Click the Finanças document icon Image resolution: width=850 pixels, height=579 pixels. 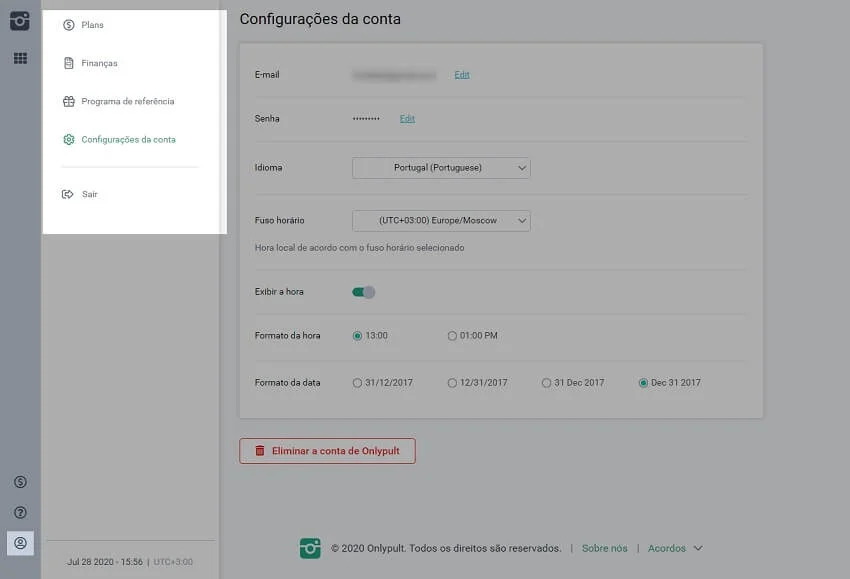click(68, 64)
